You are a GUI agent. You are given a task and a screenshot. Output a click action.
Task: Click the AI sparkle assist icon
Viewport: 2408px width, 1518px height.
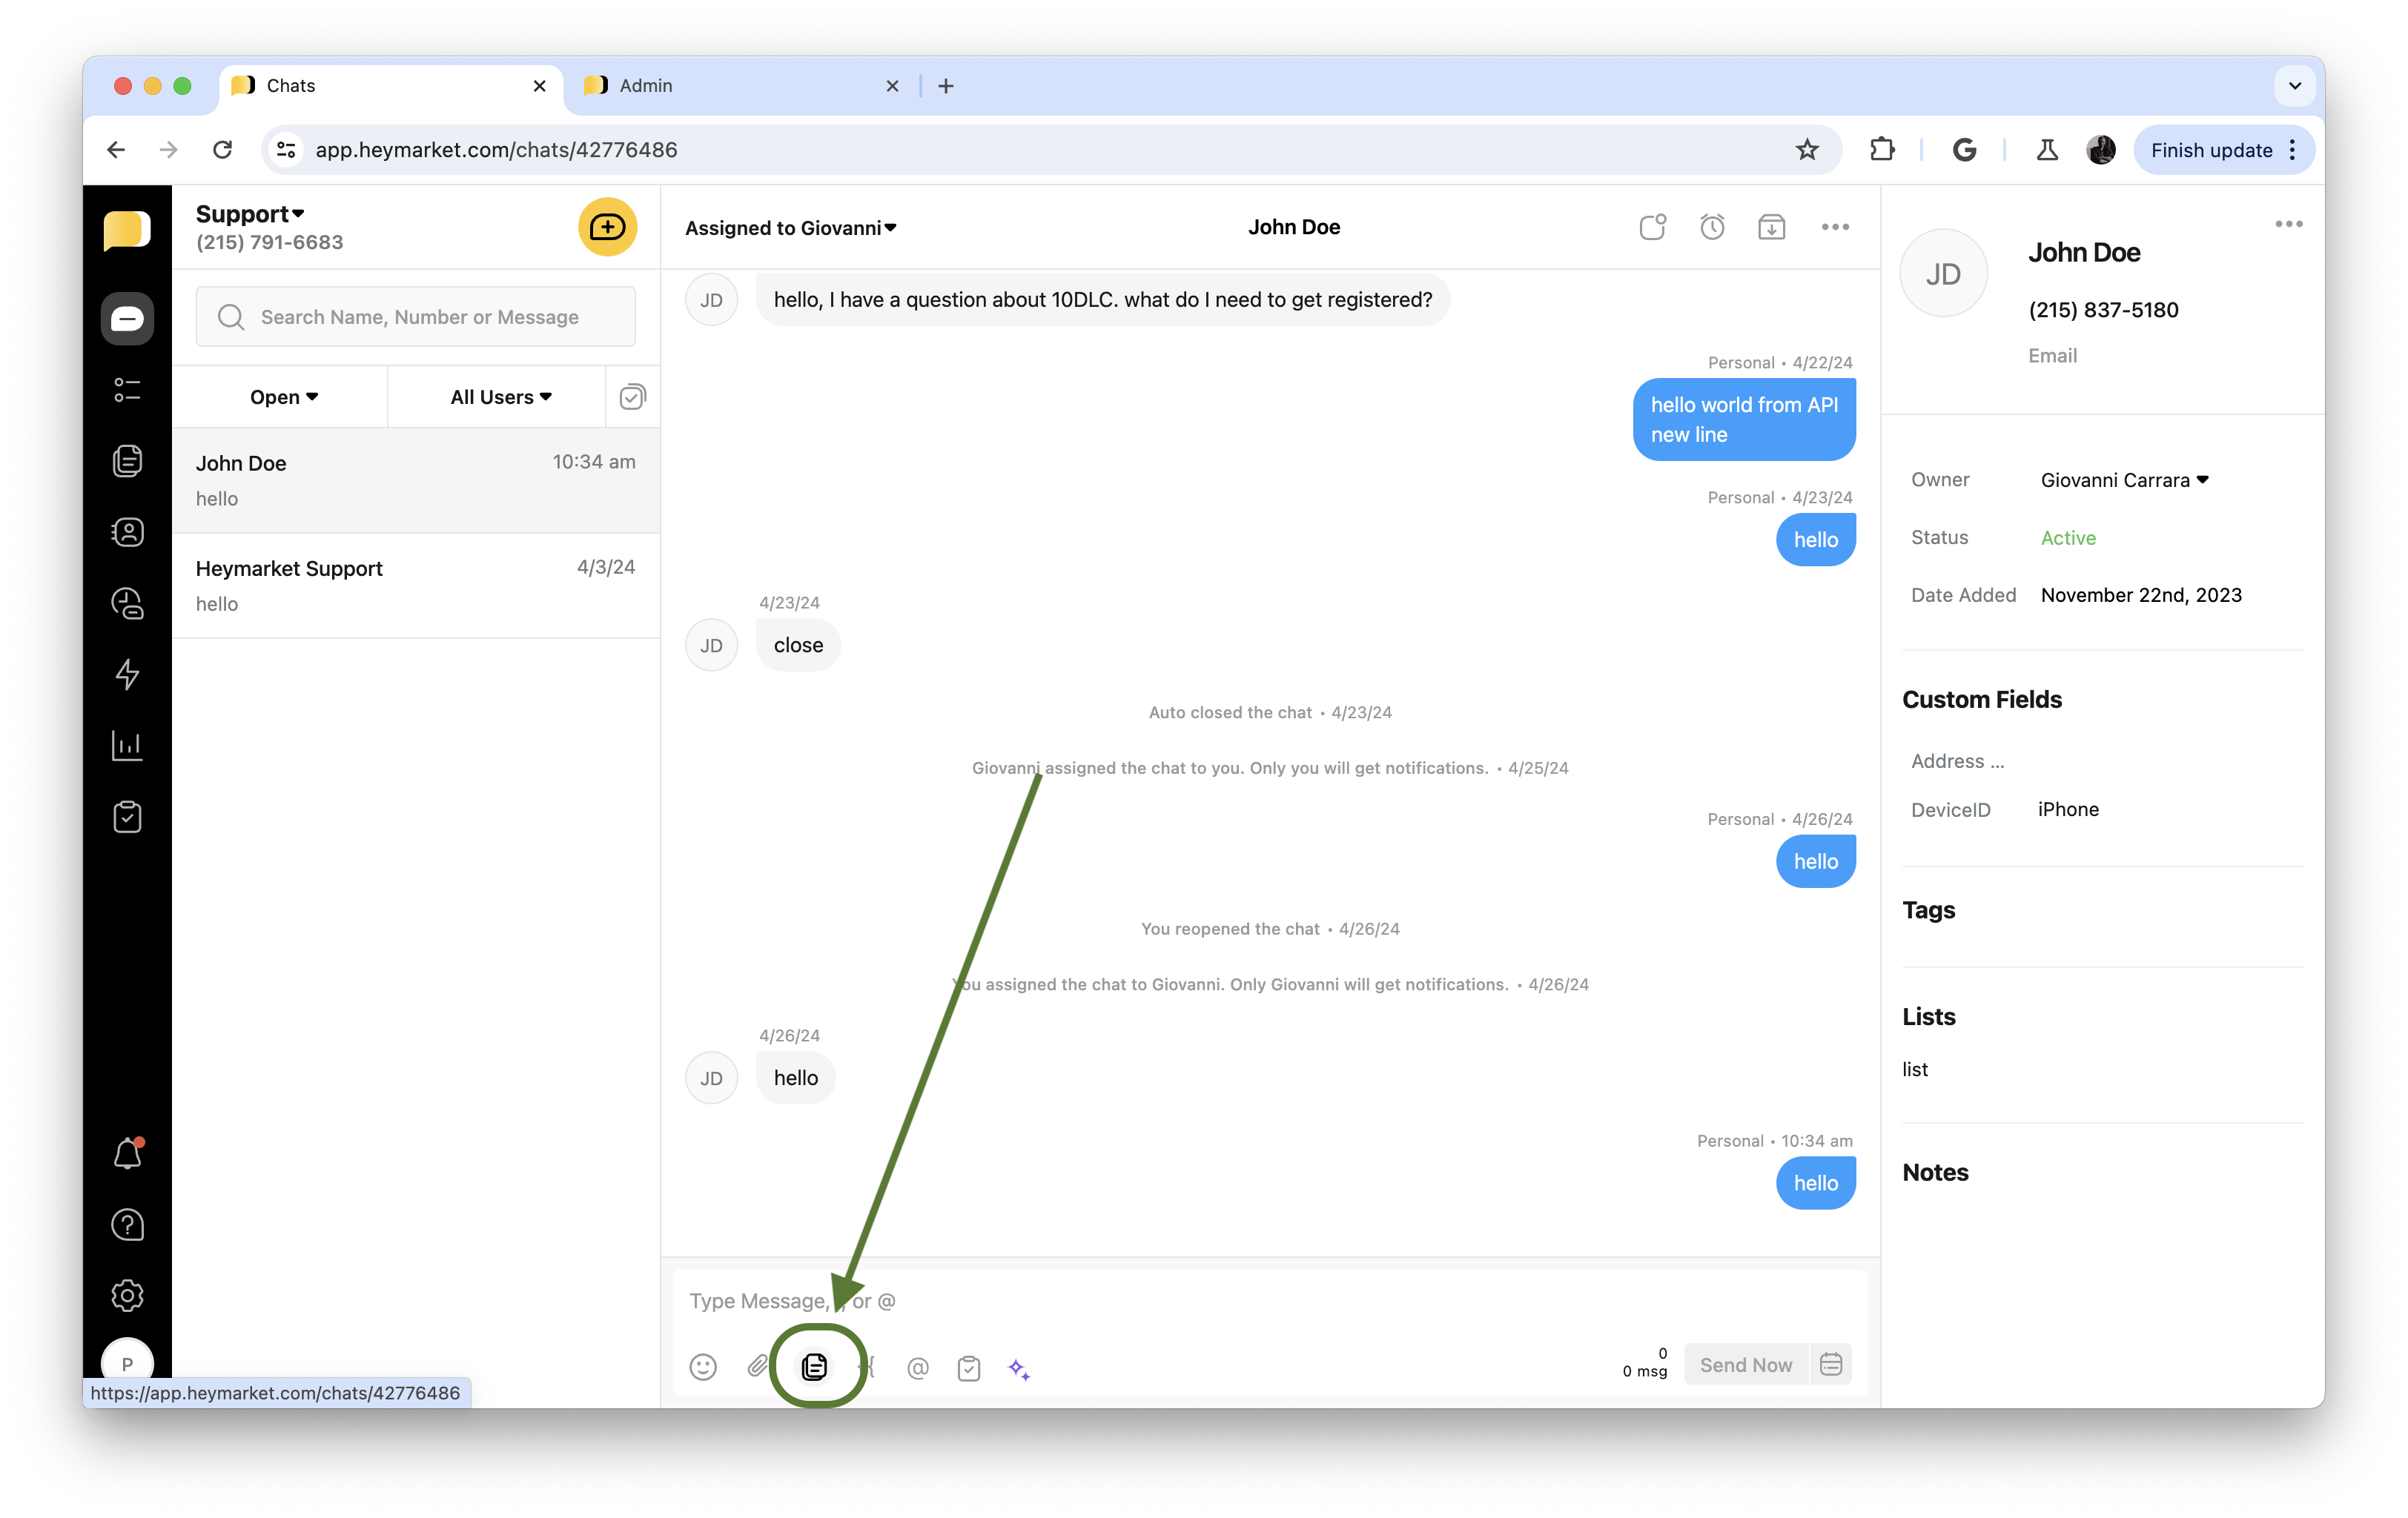coord(1019,1368)
